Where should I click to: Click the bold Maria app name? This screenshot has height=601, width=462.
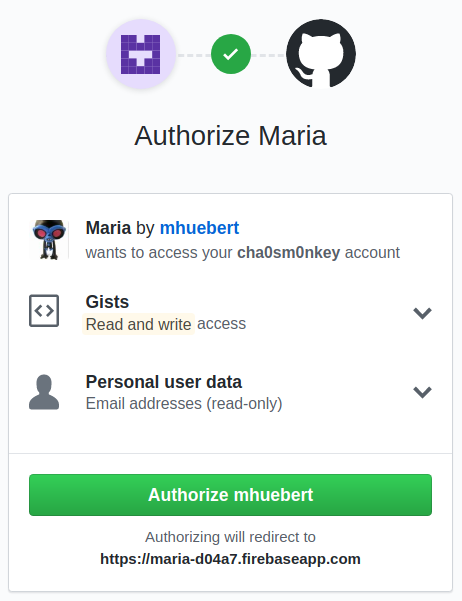coord(108,228)
